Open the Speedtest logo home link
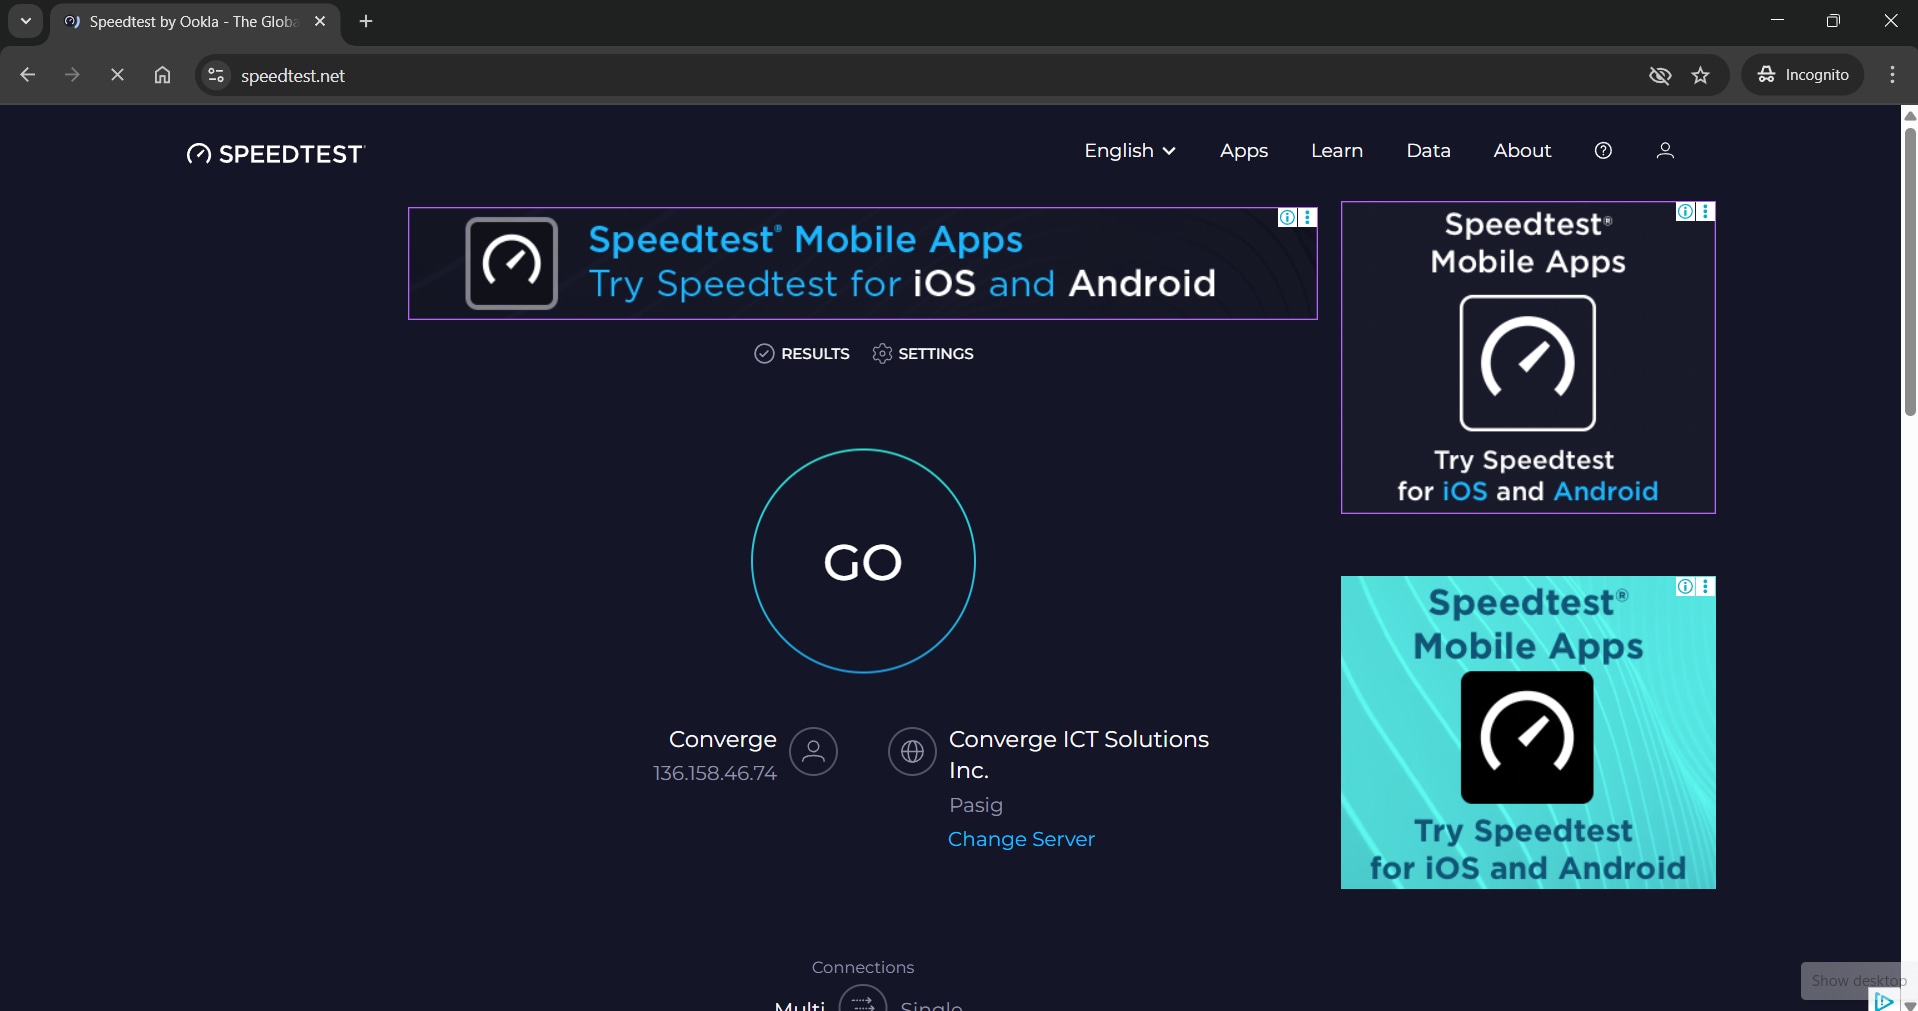This screenshot has width=1918, height=1011. coord(276,153)
